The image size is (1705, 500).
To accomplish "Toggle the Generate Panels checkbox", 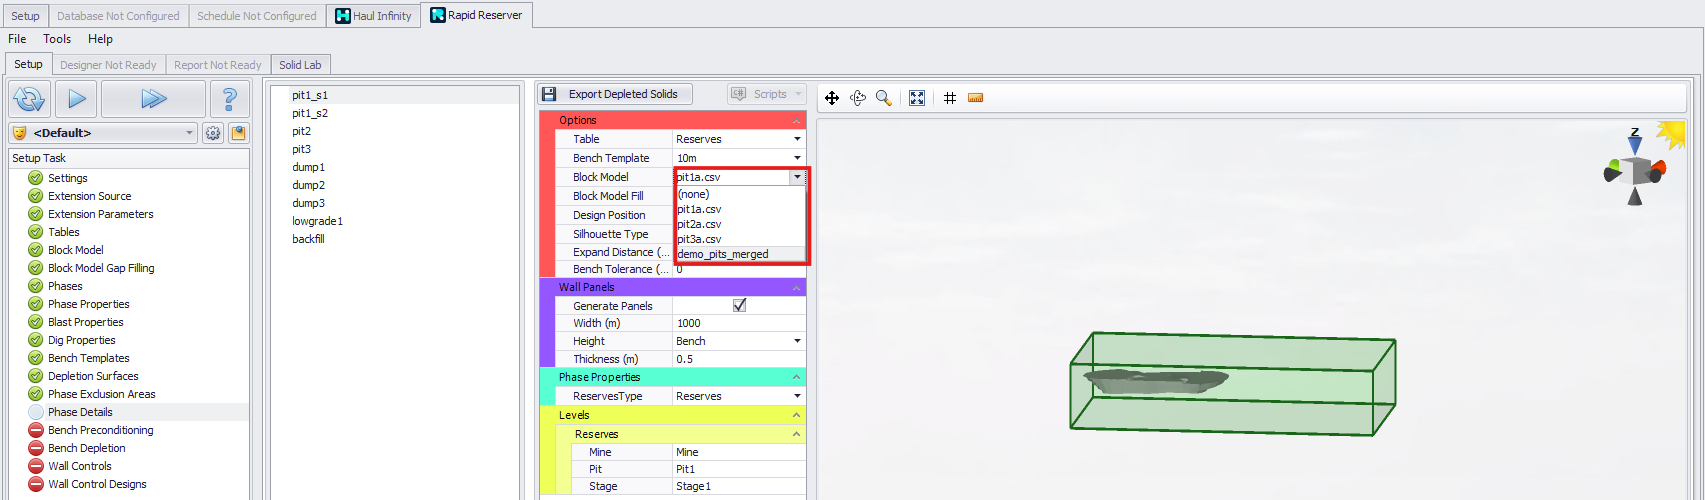I will point(739,306).
